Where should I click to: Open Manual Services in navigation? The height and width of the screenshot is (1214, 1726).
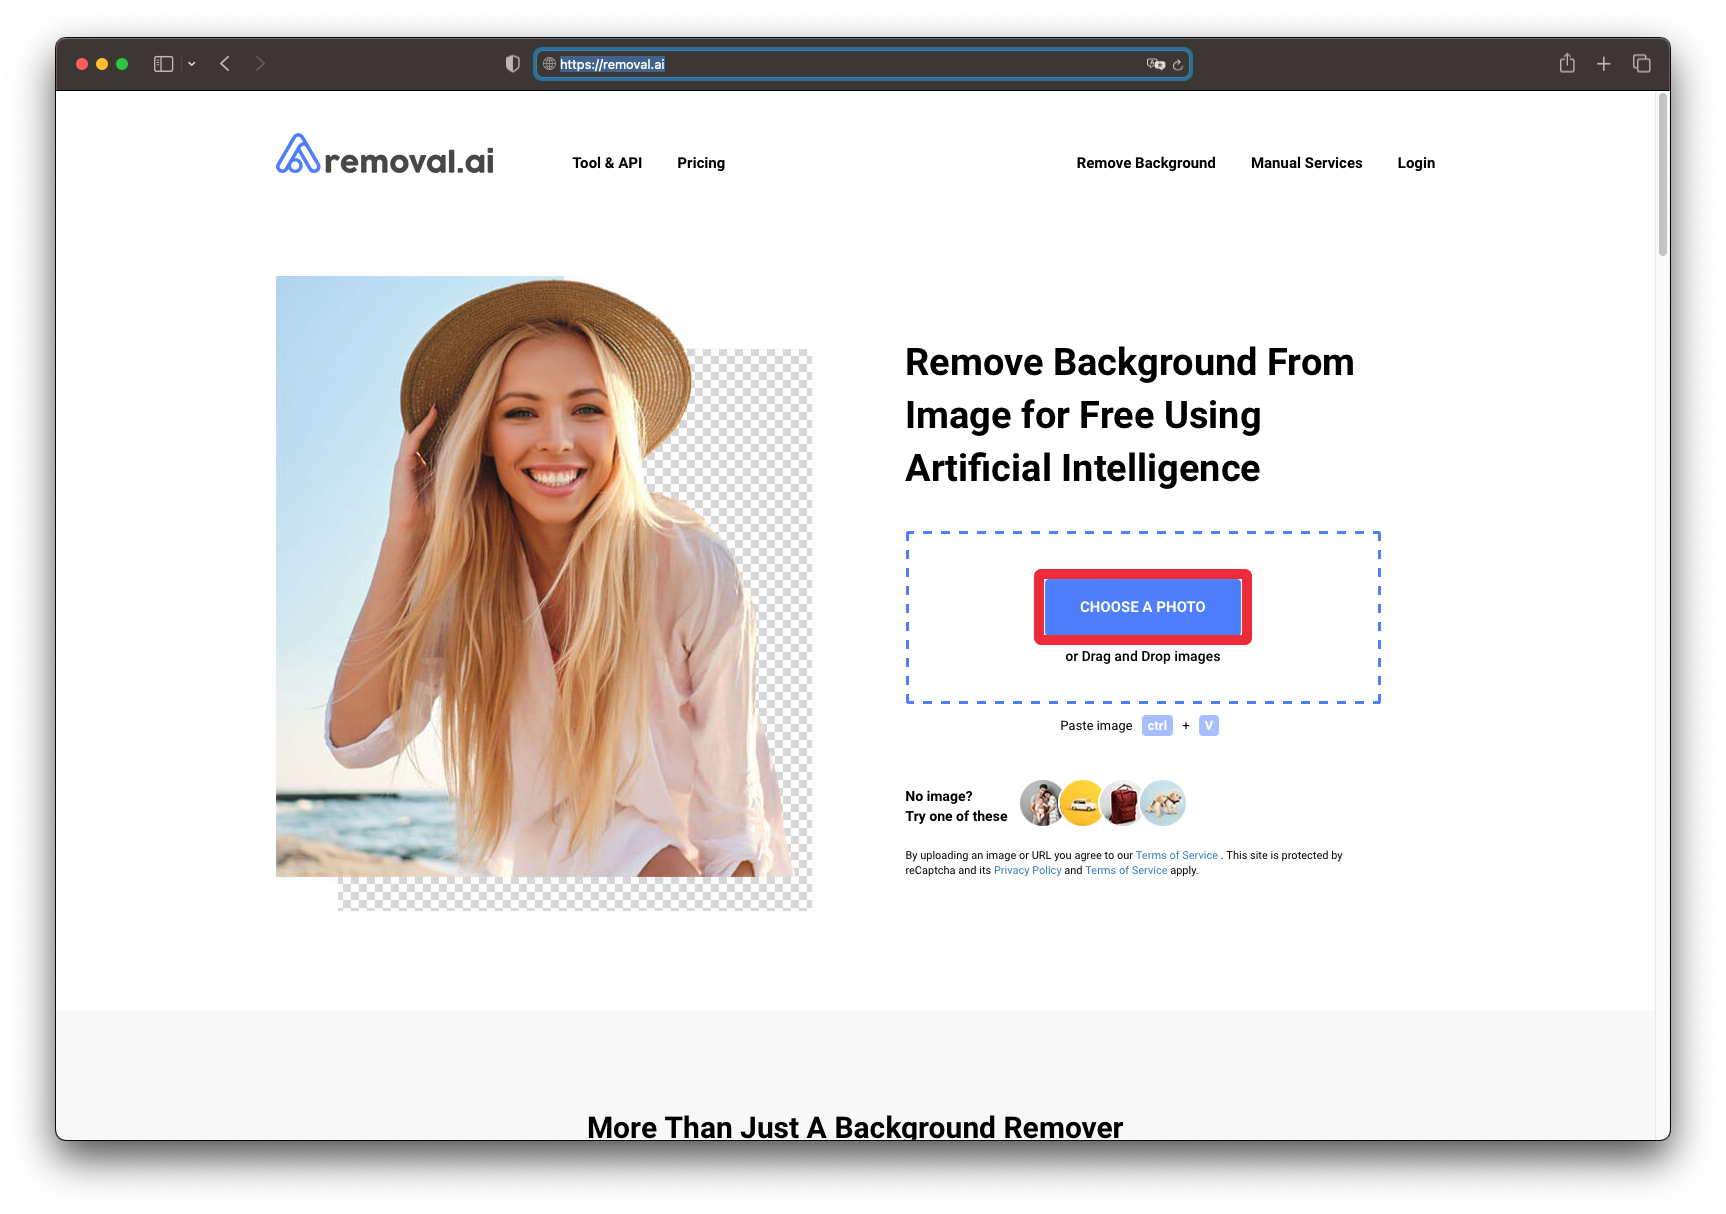[1306, 163]
